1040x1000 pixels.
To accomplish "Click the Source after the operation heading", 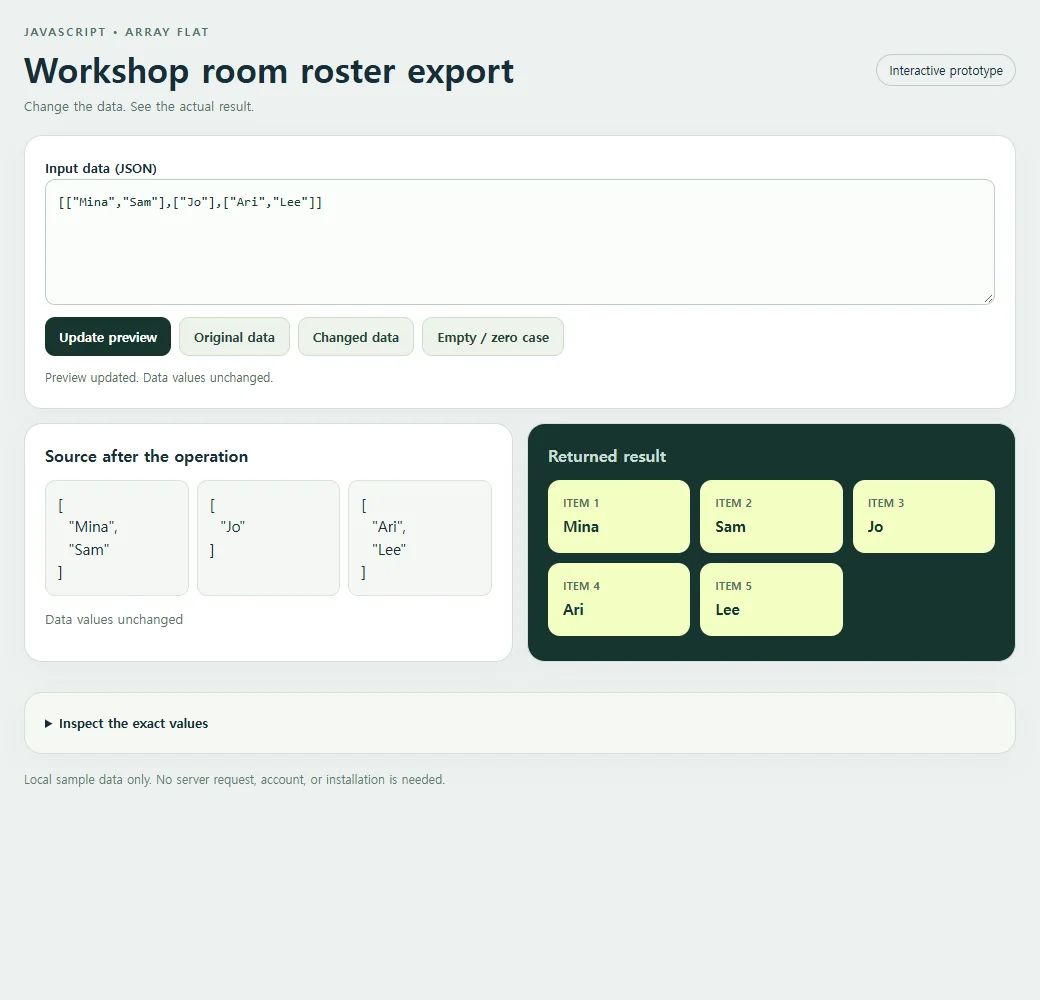I will click(x=147, y=456).
